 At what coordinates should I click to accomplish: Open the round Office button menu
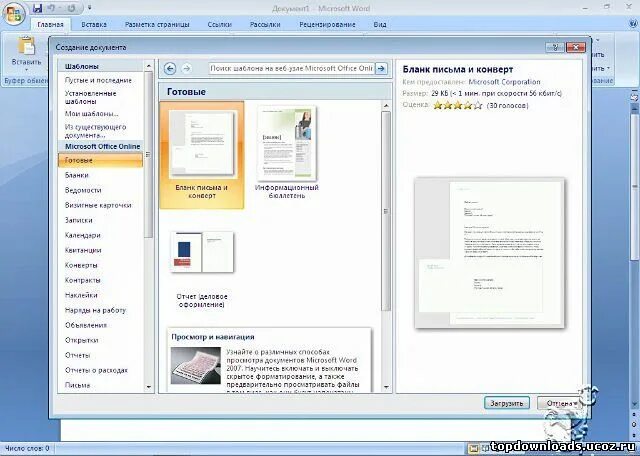[x=13, y=15]
